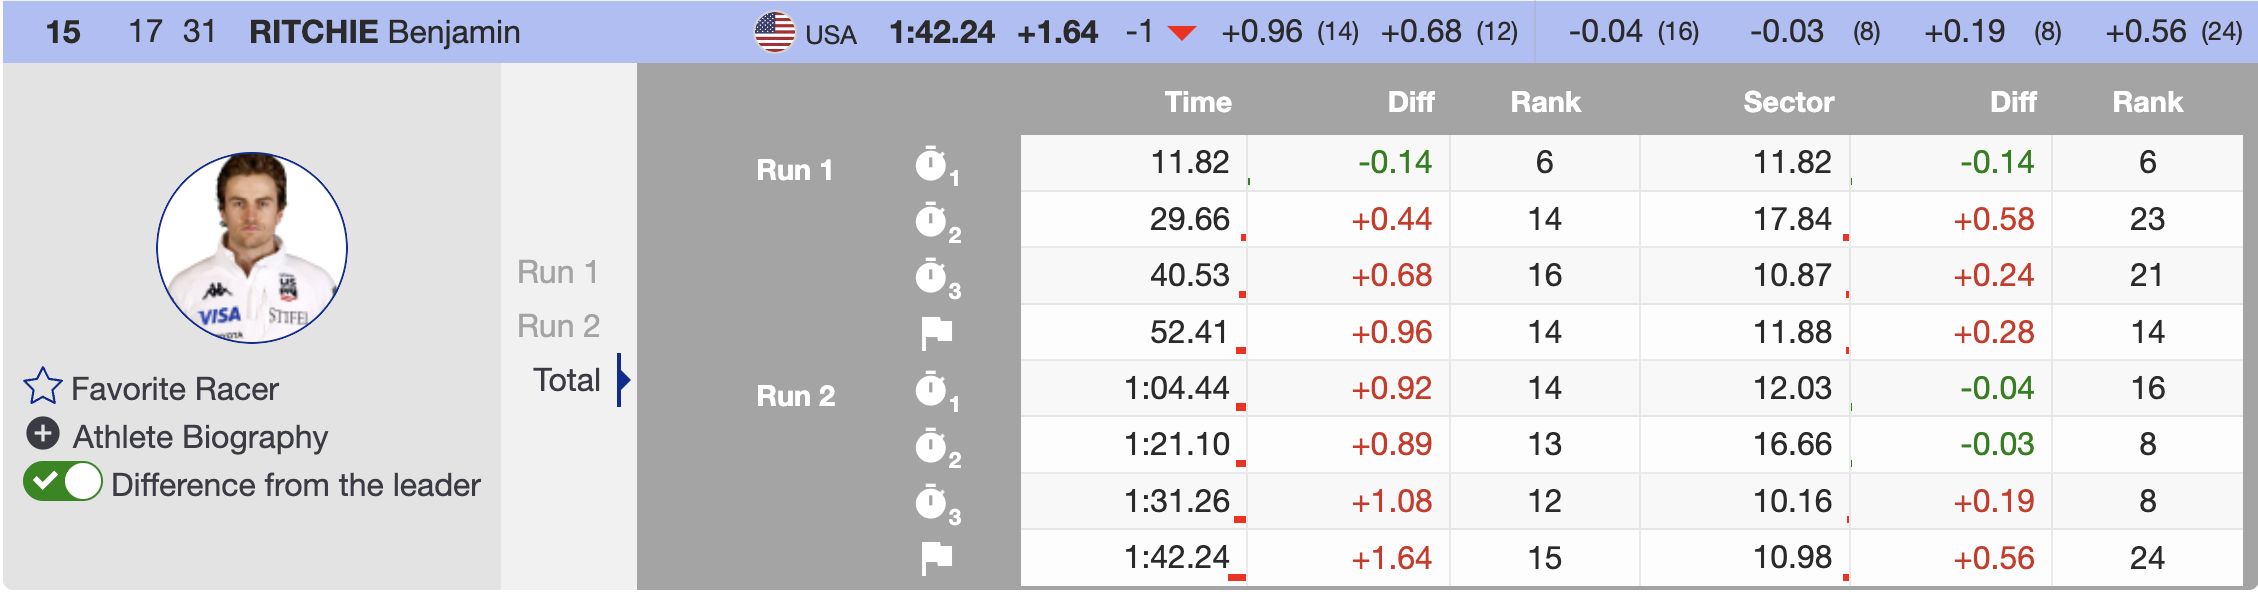Select the Total tab

[x=567, y=380]
